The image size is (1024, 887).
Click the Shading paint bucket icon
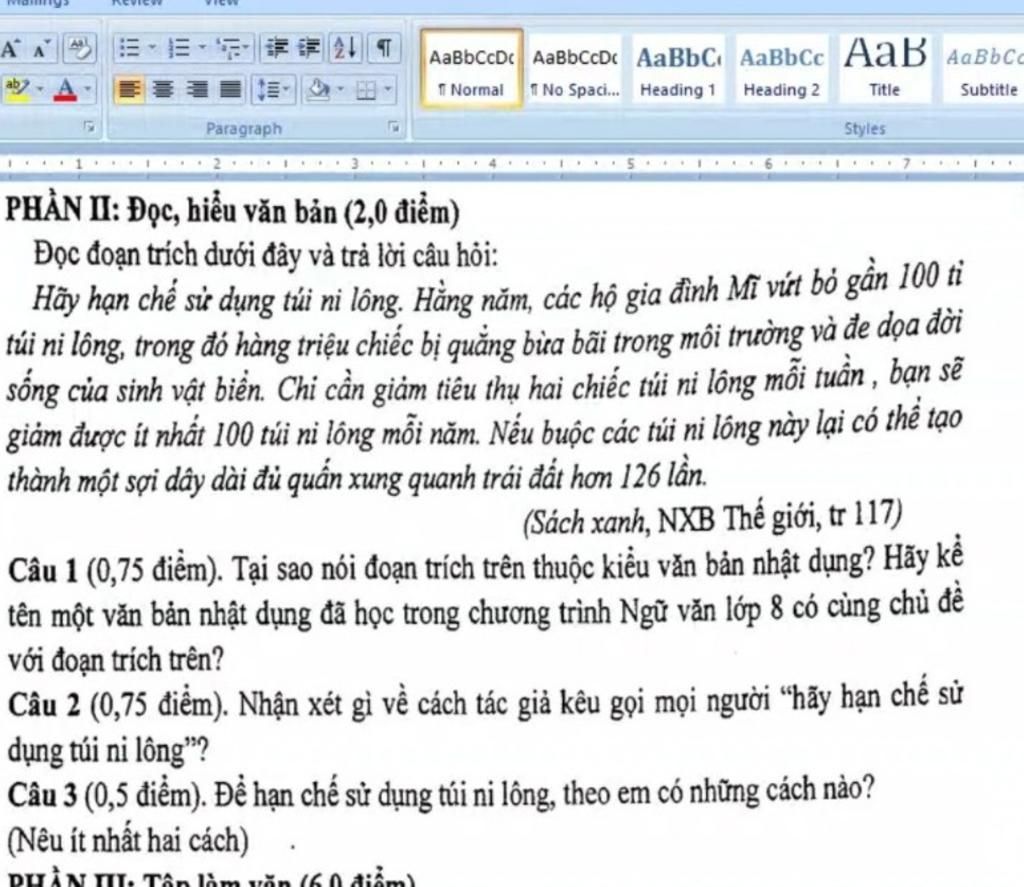tap(319, 89)
